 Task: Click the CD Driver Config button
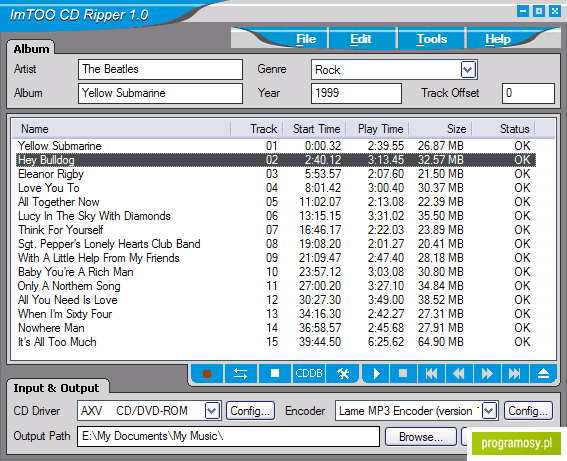tap(250, 411)
